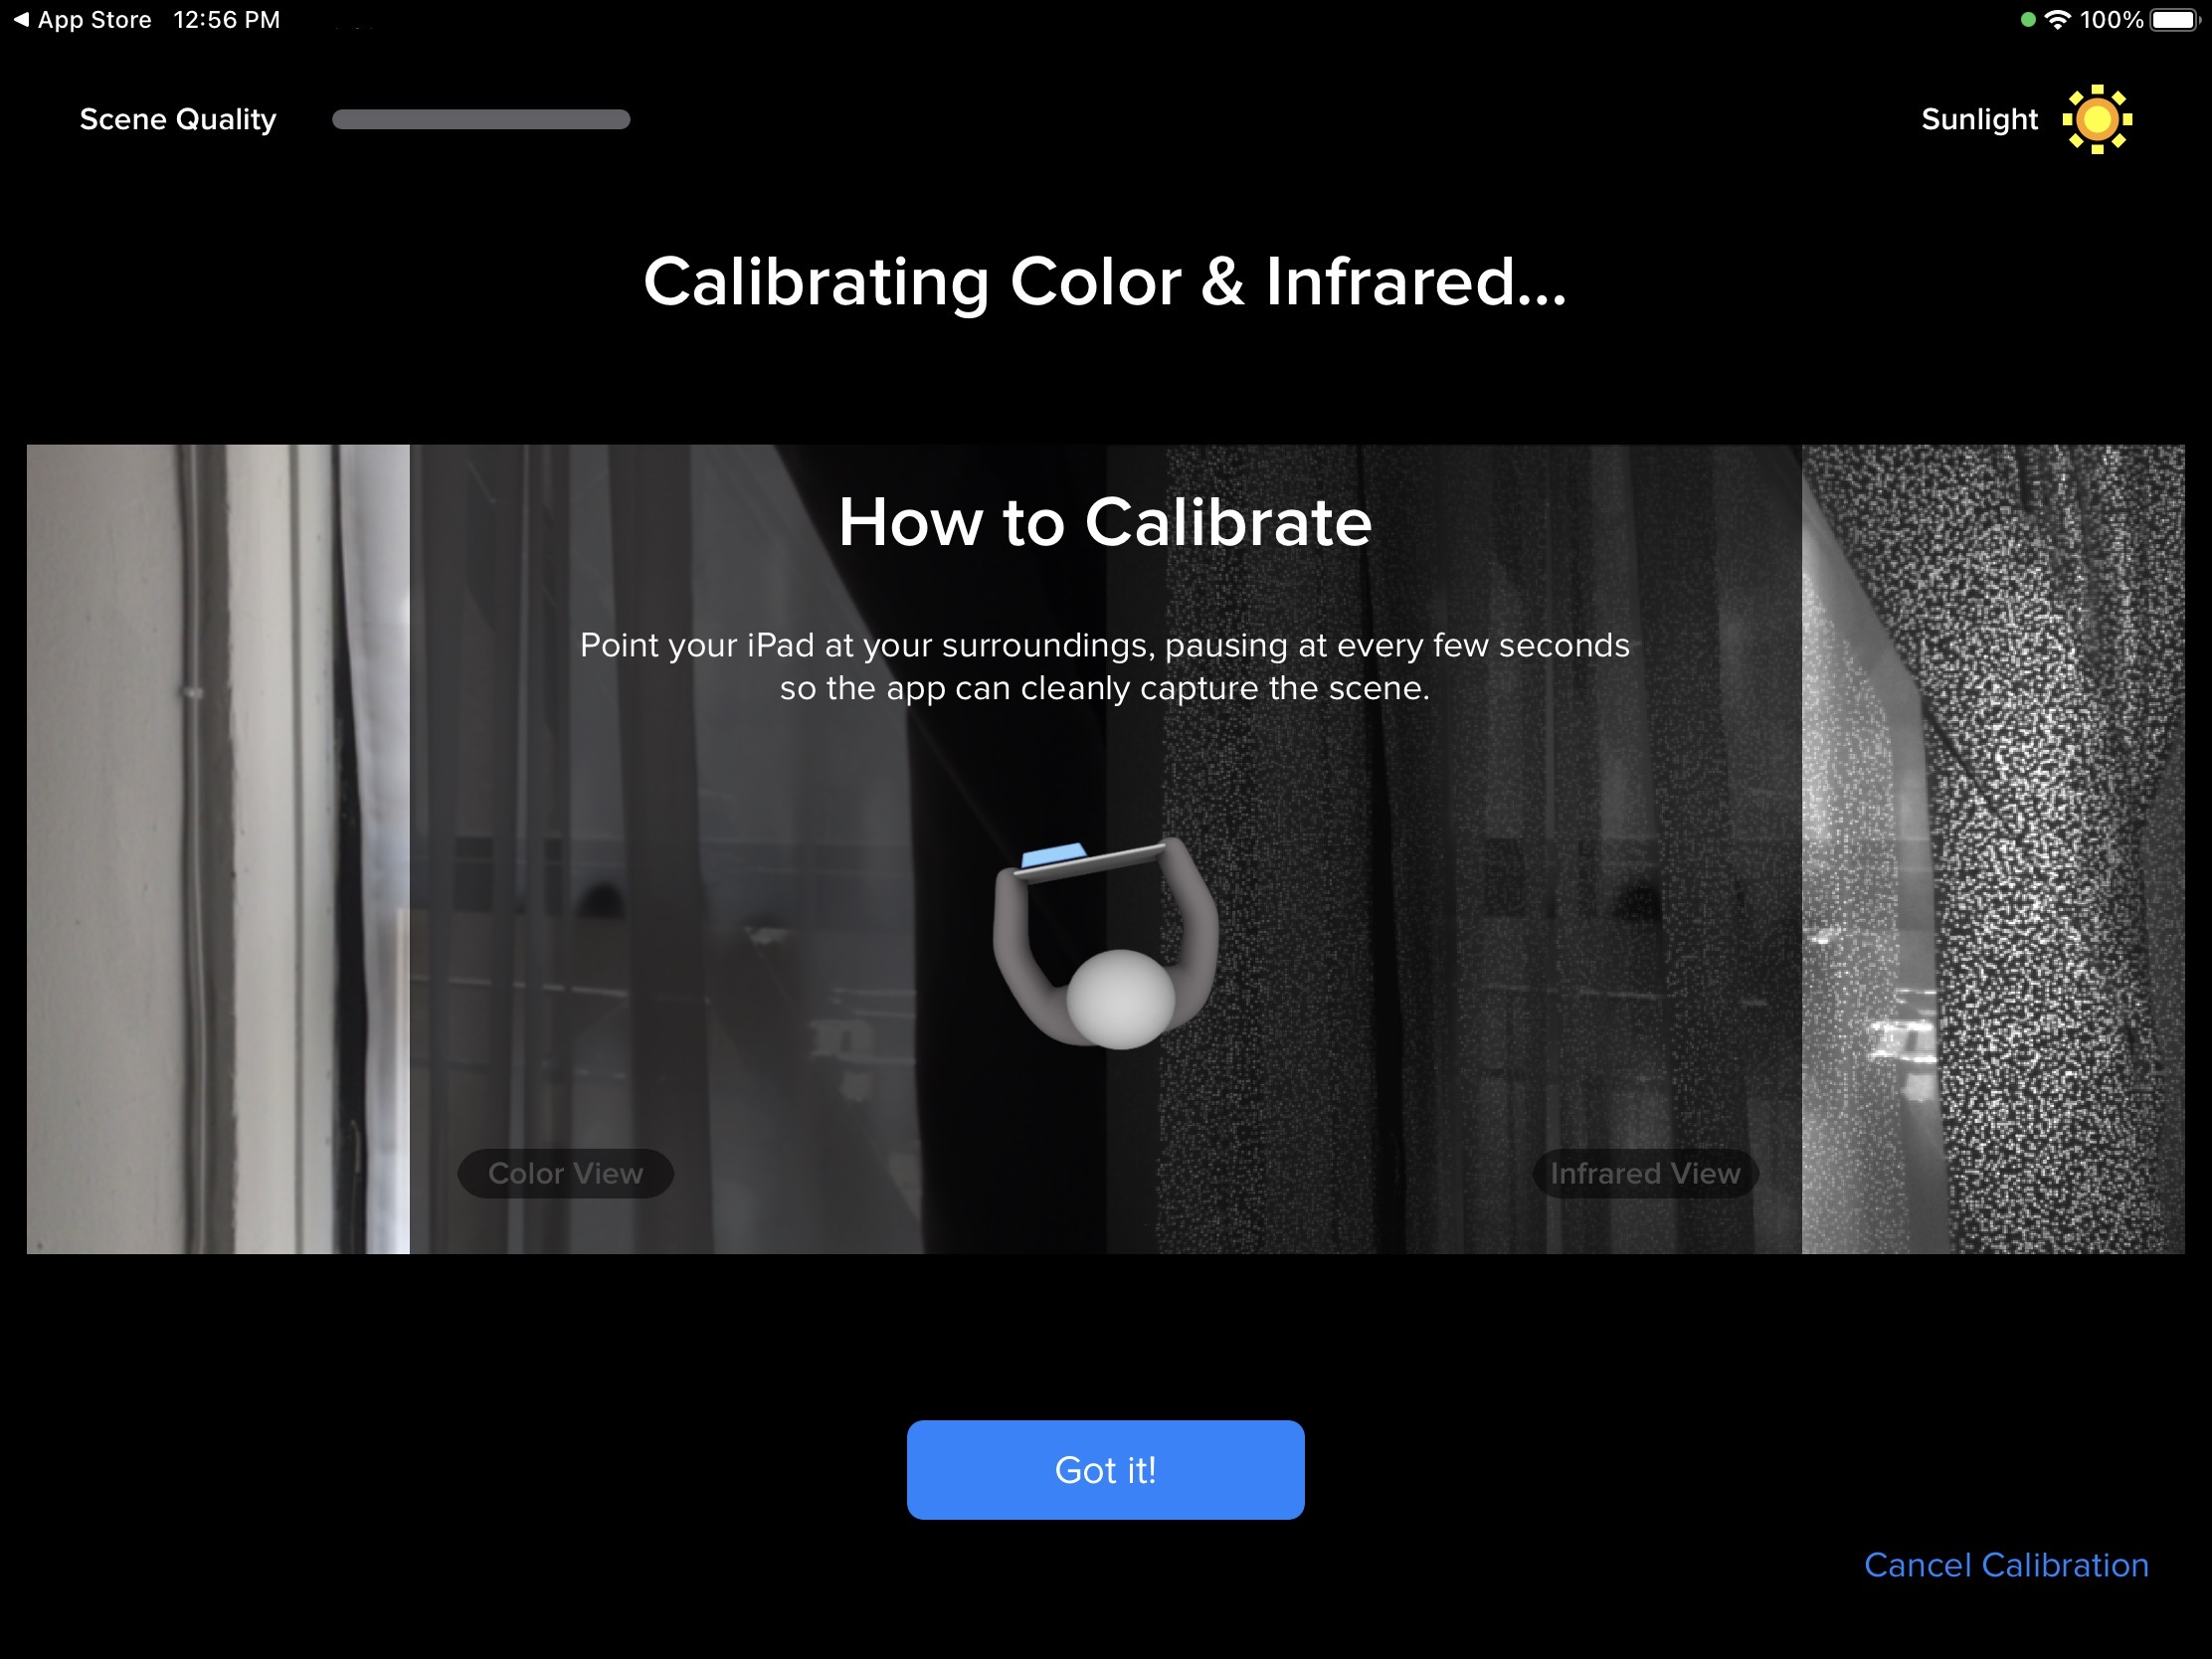Tap the 12:56 PM clock
The height and width of the screenshot is (1659, 2212).
[x=227, y=20]
